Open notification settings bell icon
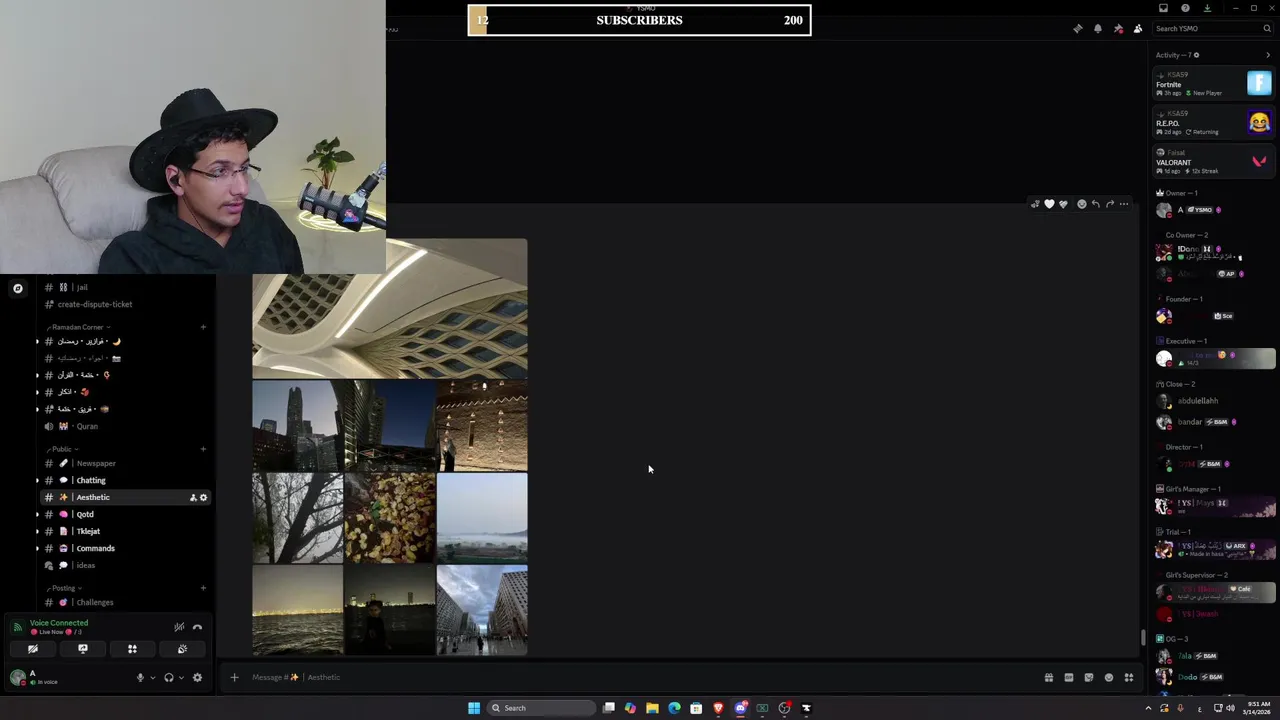 pos(1097,29)
